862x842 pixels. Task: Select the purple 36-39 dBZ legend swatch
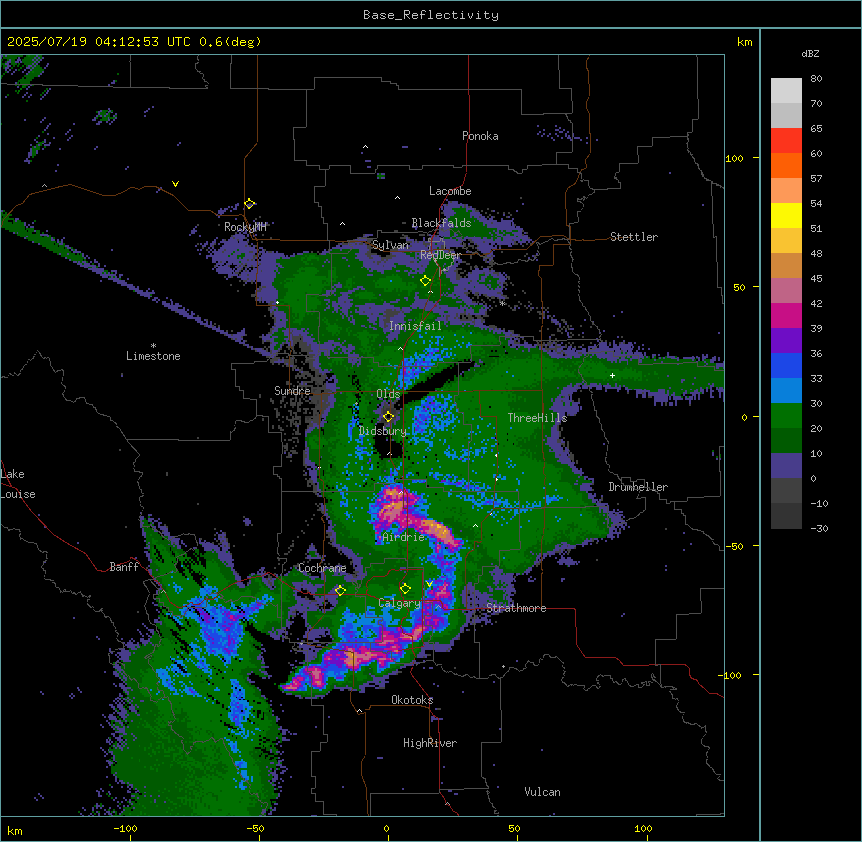[x=786, y=341]
